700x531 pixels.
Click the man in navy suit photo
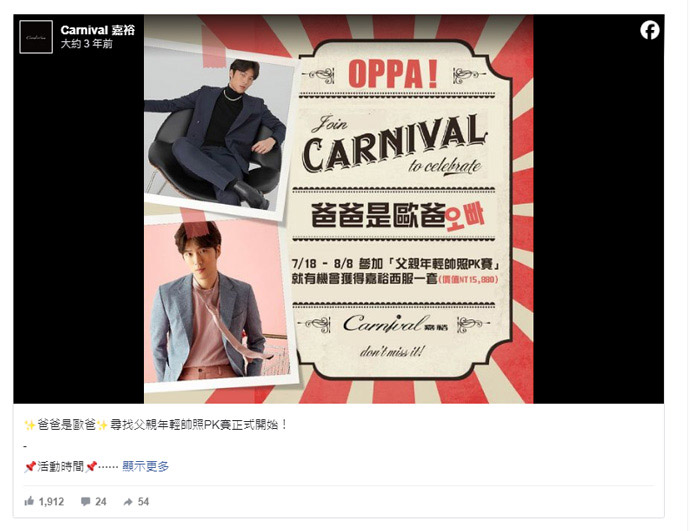(219, 129)
